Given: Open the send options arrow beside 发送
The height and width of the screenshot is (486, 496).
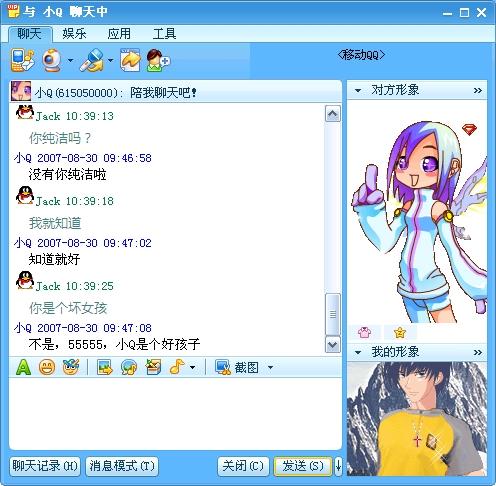Looking at the screenshot, I should click(338, 466).
